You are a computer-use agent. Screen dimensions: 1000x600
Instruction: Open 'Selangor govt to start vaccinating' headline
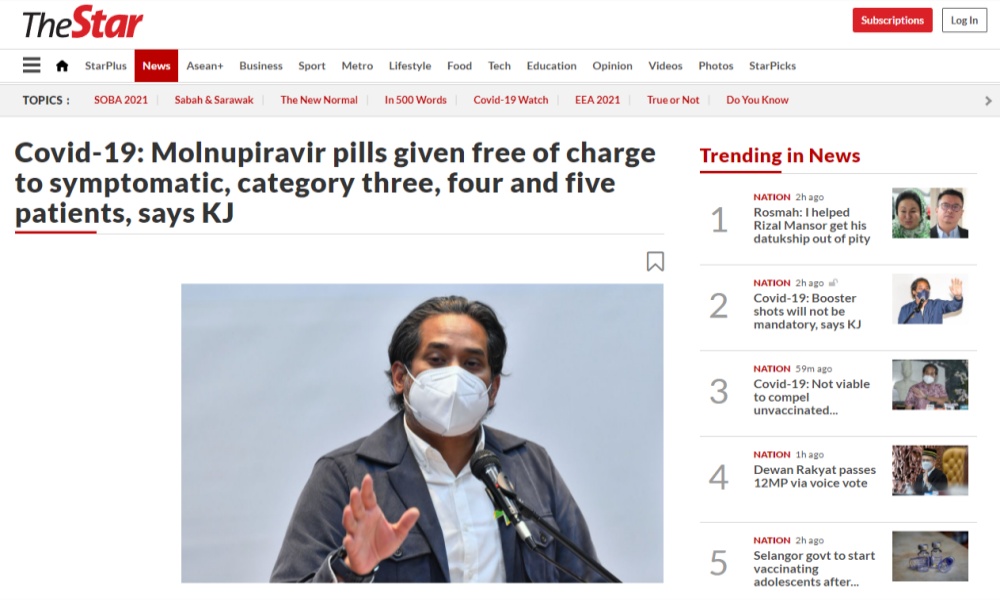tap(814, 569)
